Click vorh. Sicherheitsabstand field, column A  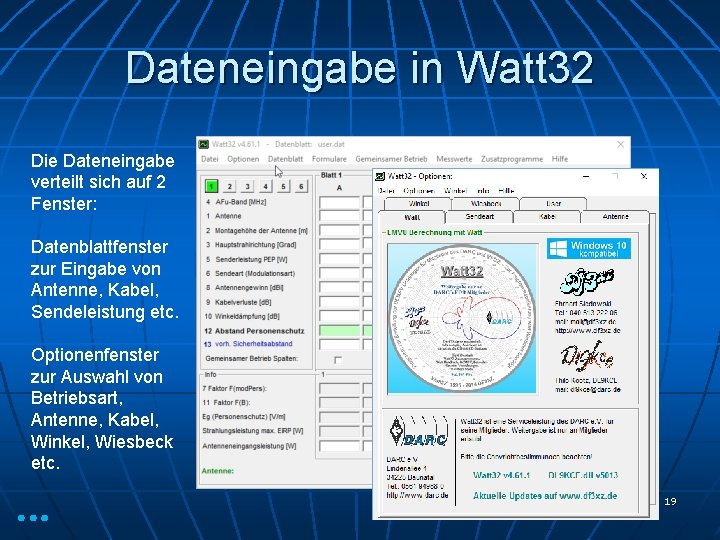click(x=339, y=344)
